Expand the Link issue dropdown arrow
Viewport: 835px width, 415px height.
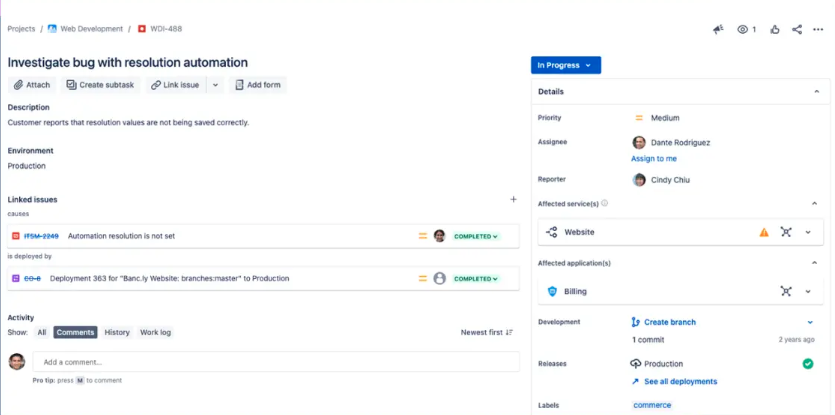(215, 85)
